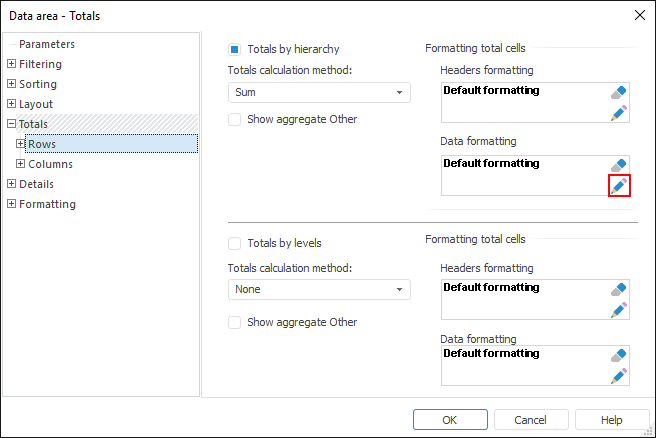Select the Formatting tree item
Image resolution: width=656 pixels, height=438 pixels.
pos(47,204)
